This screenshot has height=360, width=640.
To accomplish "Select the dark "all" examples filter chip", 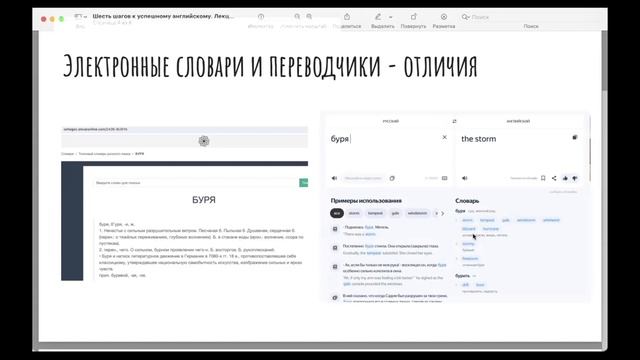I will coord(337,213).
